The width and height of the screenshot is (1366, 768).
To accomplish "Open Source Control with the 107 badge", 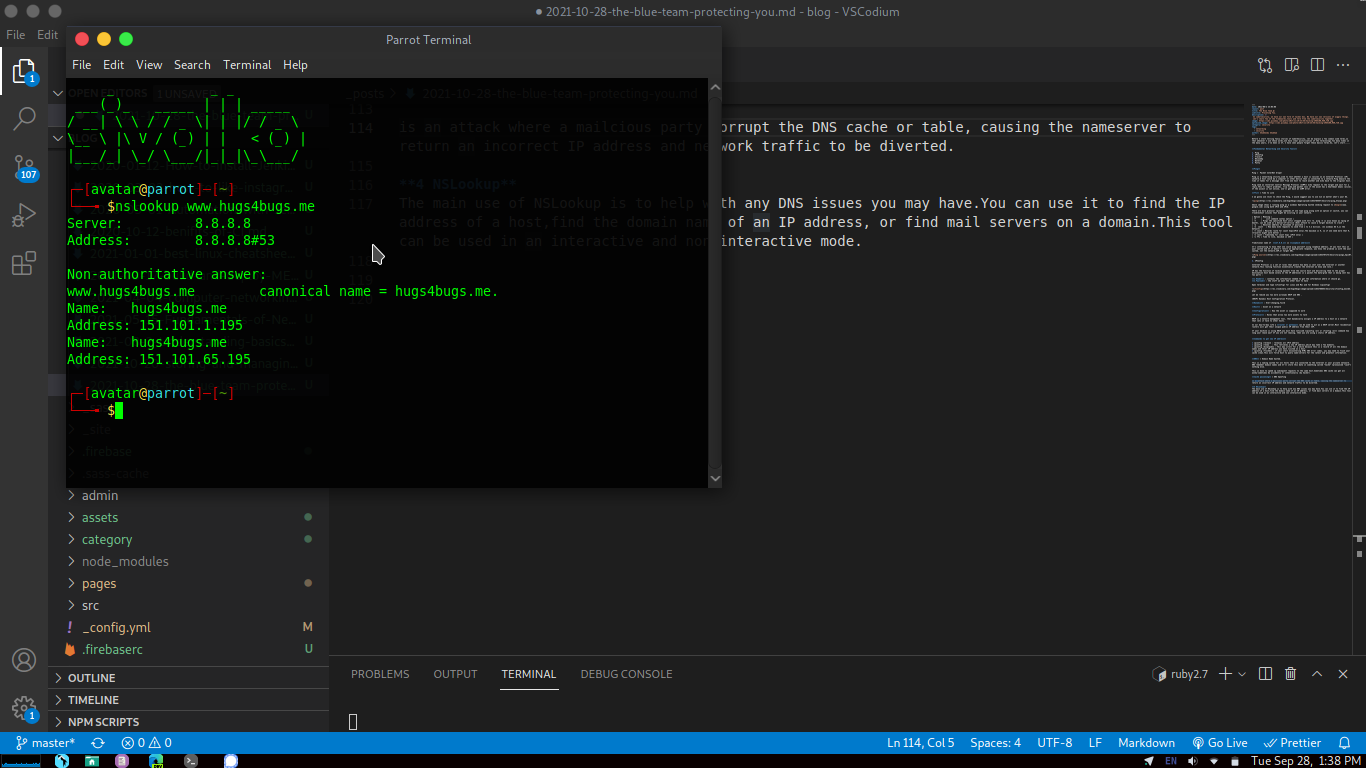I will (24, 168).
